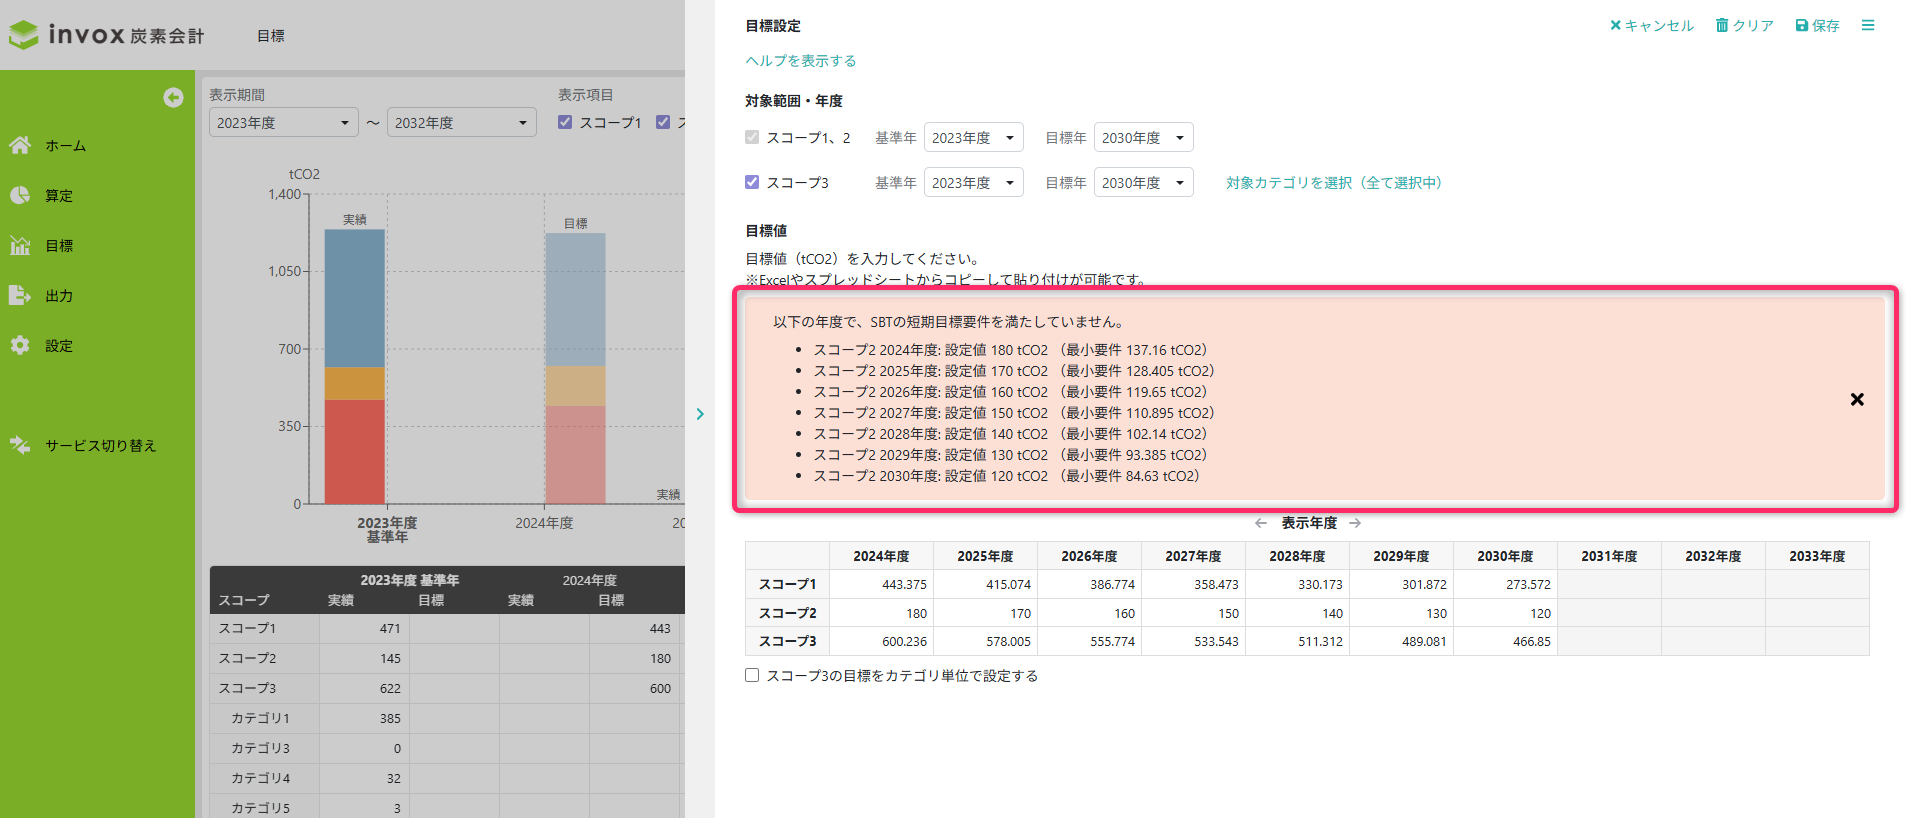
Task: Uncheck the スコープ3 checkbox in target settings
Action: [x=752, y=182]
